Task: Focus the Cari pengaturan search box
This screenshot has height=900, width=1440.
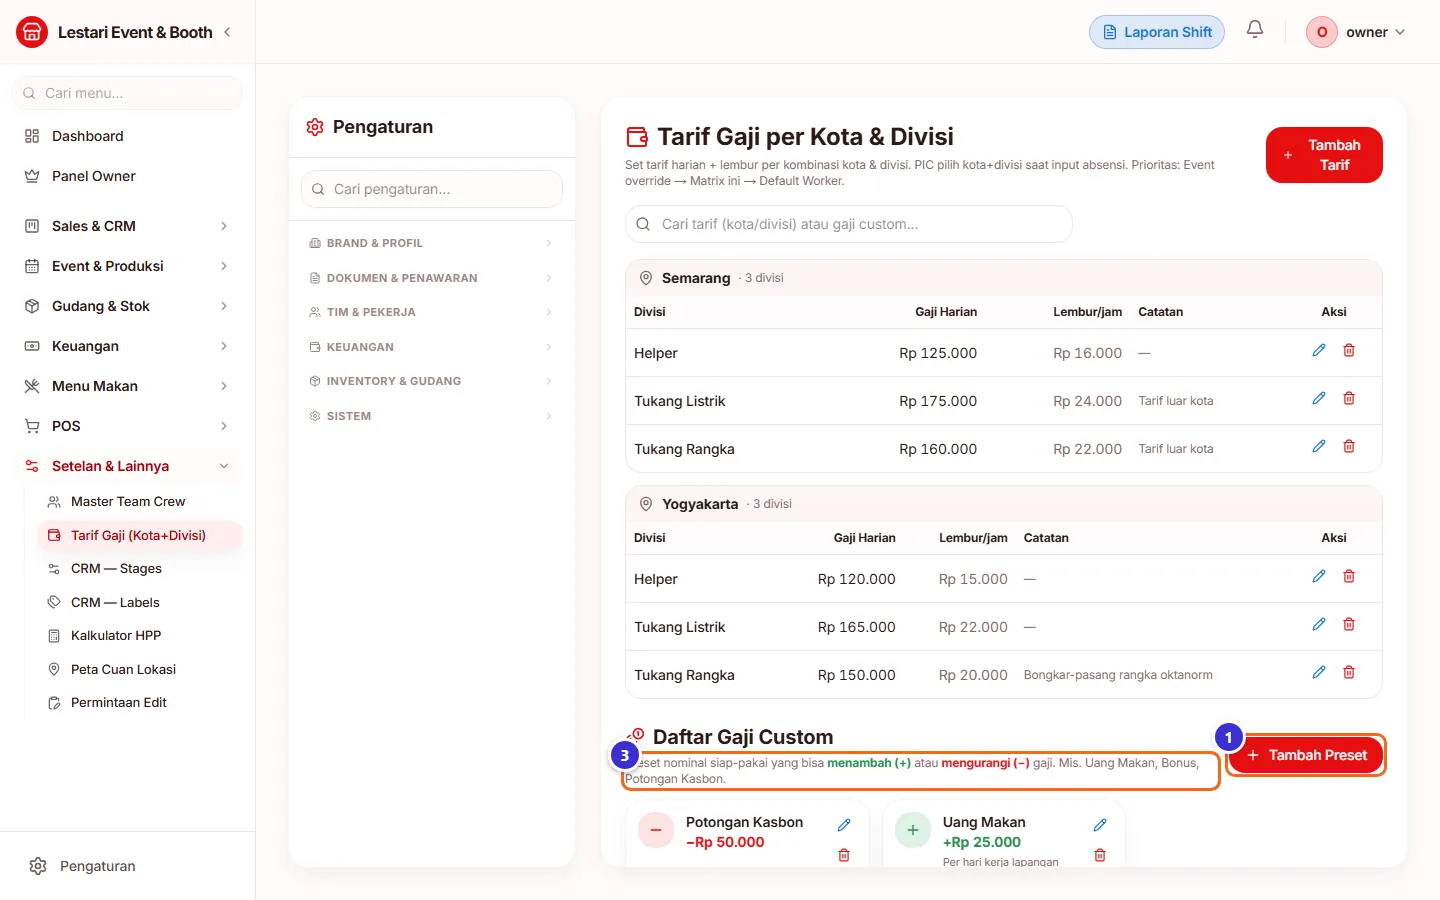Action: point(431,189)
